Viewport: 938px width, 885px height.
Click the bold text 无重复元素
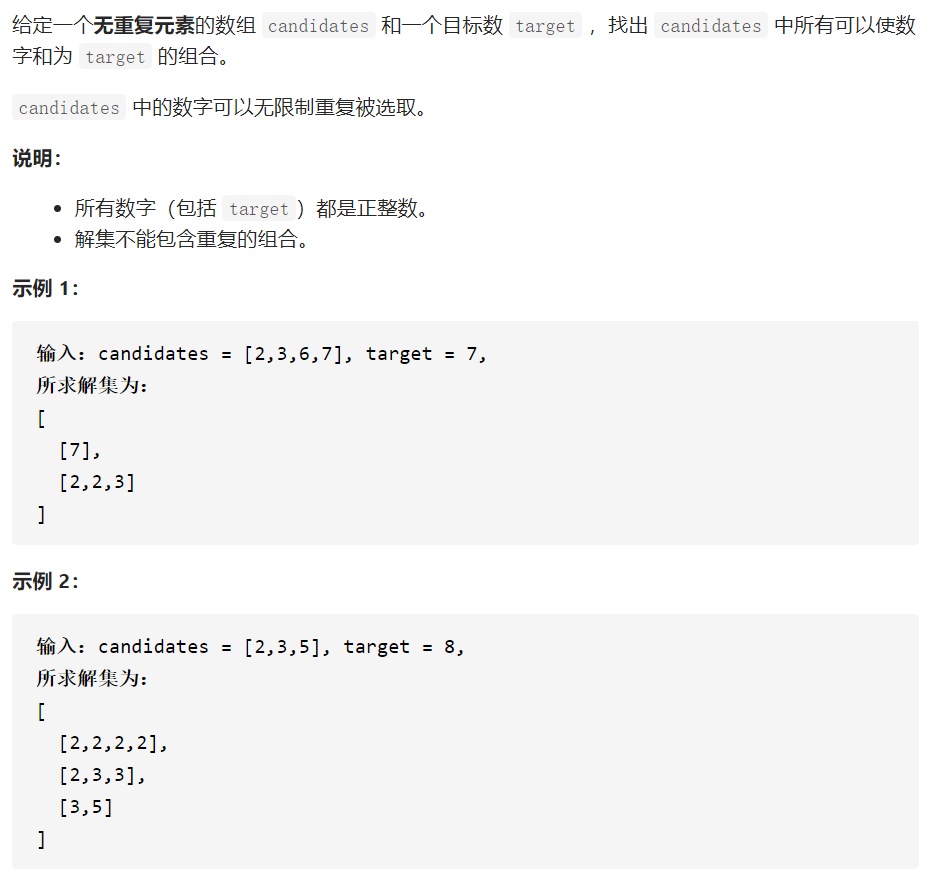click(144, 25)
